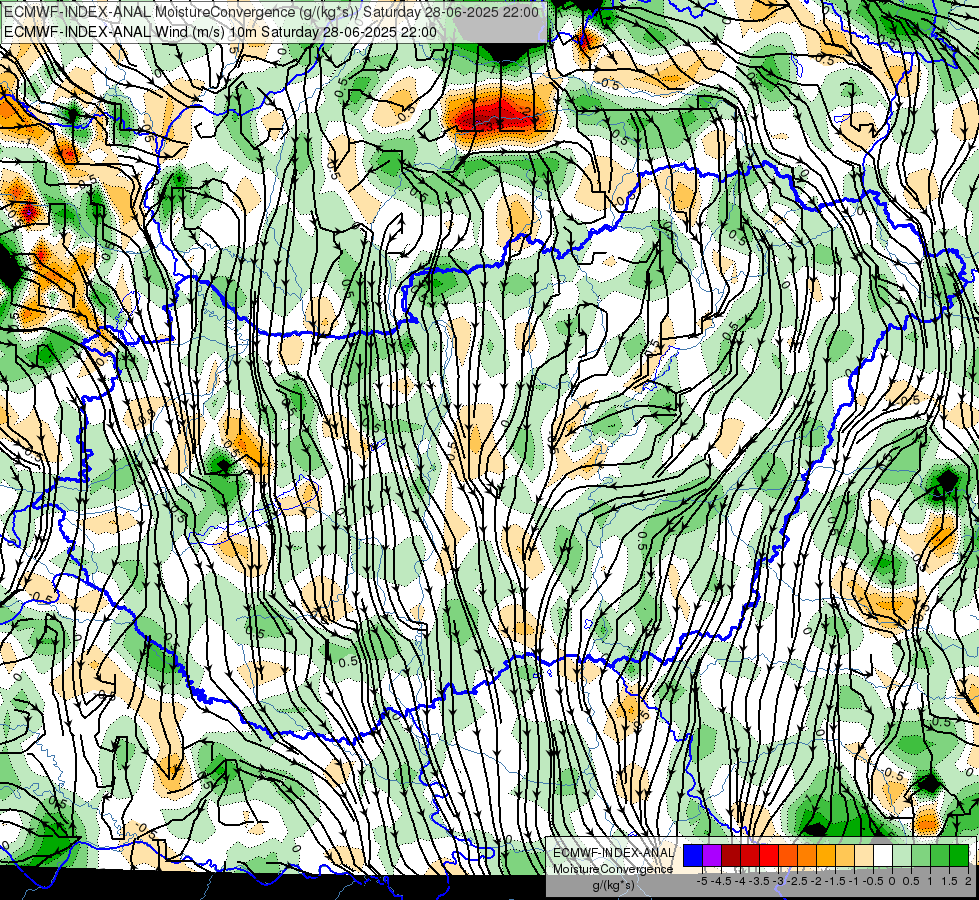This screenshot has height=900, width=979.
Task: Click the orange swatch between -2.5 and -2
Action: click(807, 855)
